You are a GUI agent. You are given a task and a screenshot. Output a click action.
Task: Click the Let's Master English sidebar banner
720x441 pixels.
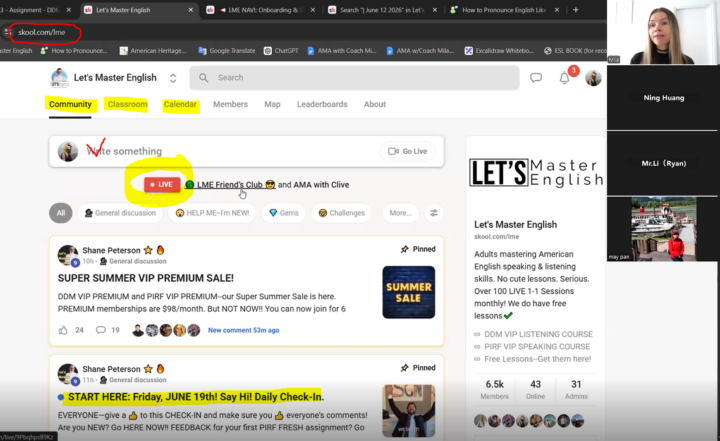point(536,172)
